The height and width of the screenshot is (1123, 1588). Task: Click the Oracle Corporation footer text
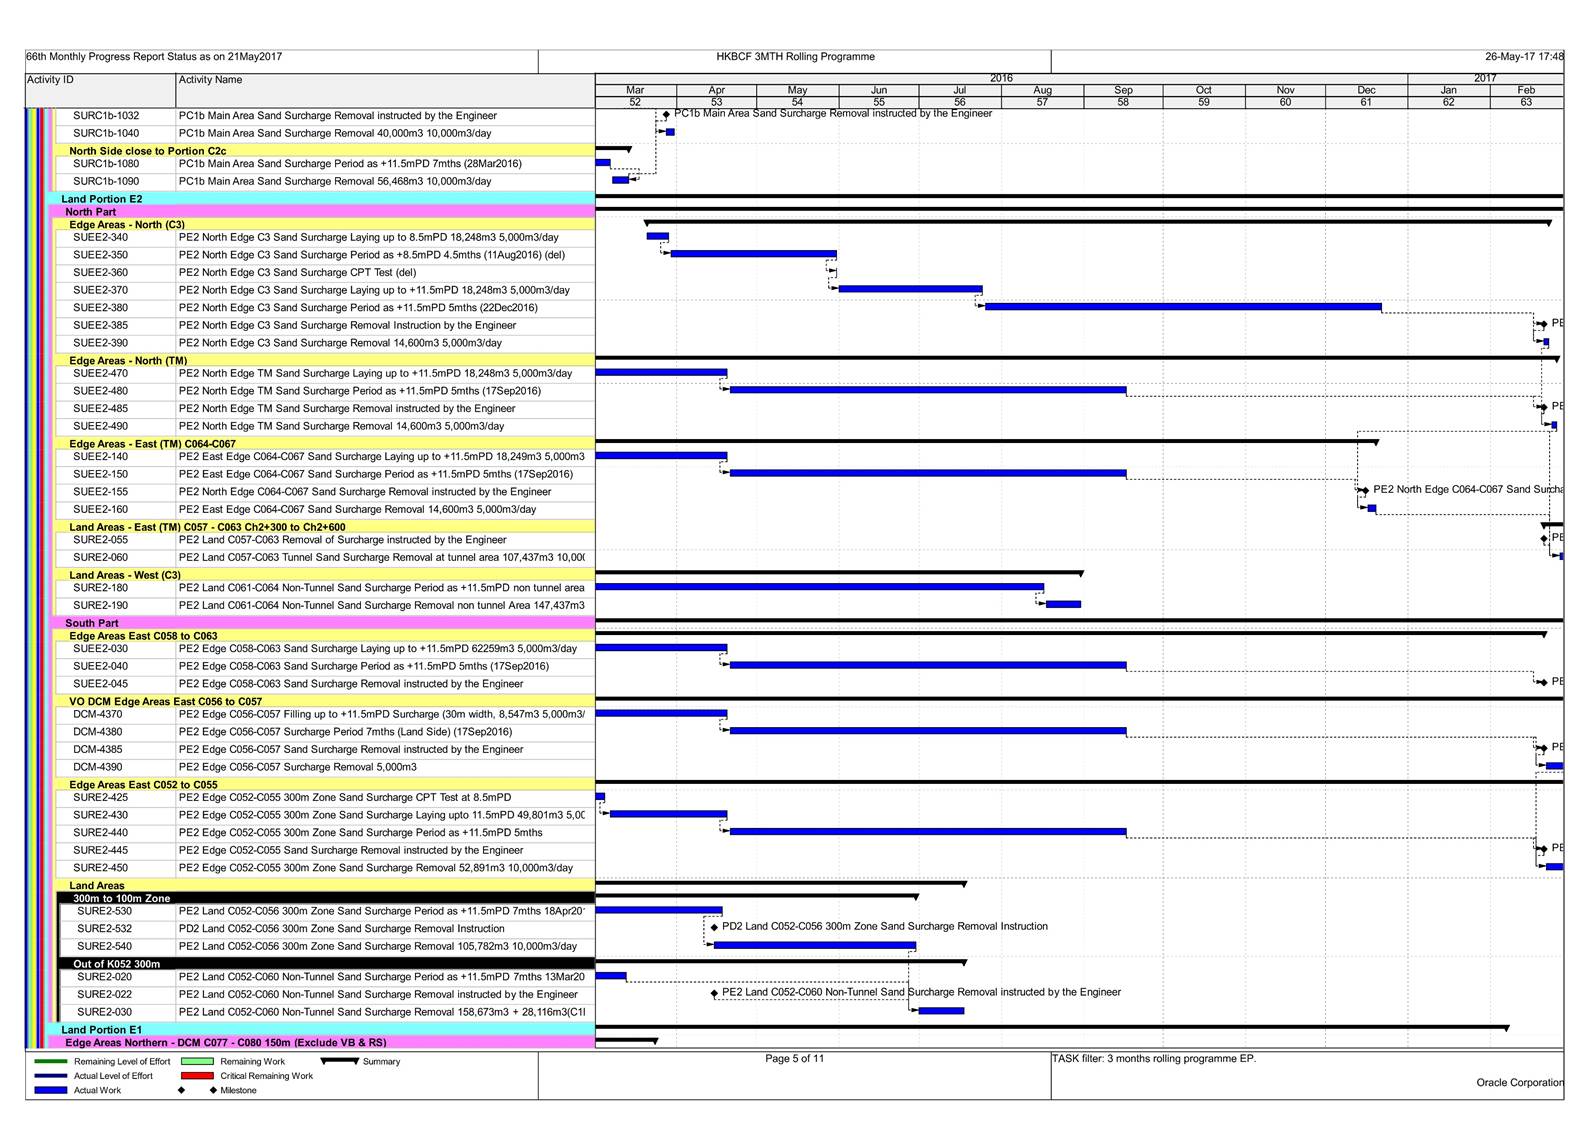click(x=1520, y=1082)
